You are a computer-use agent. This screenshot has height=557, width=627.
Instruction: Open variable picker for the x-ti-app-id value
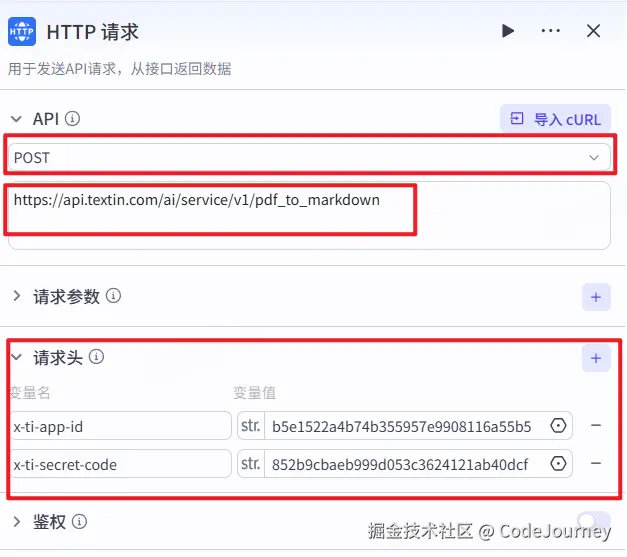point(558,425)
